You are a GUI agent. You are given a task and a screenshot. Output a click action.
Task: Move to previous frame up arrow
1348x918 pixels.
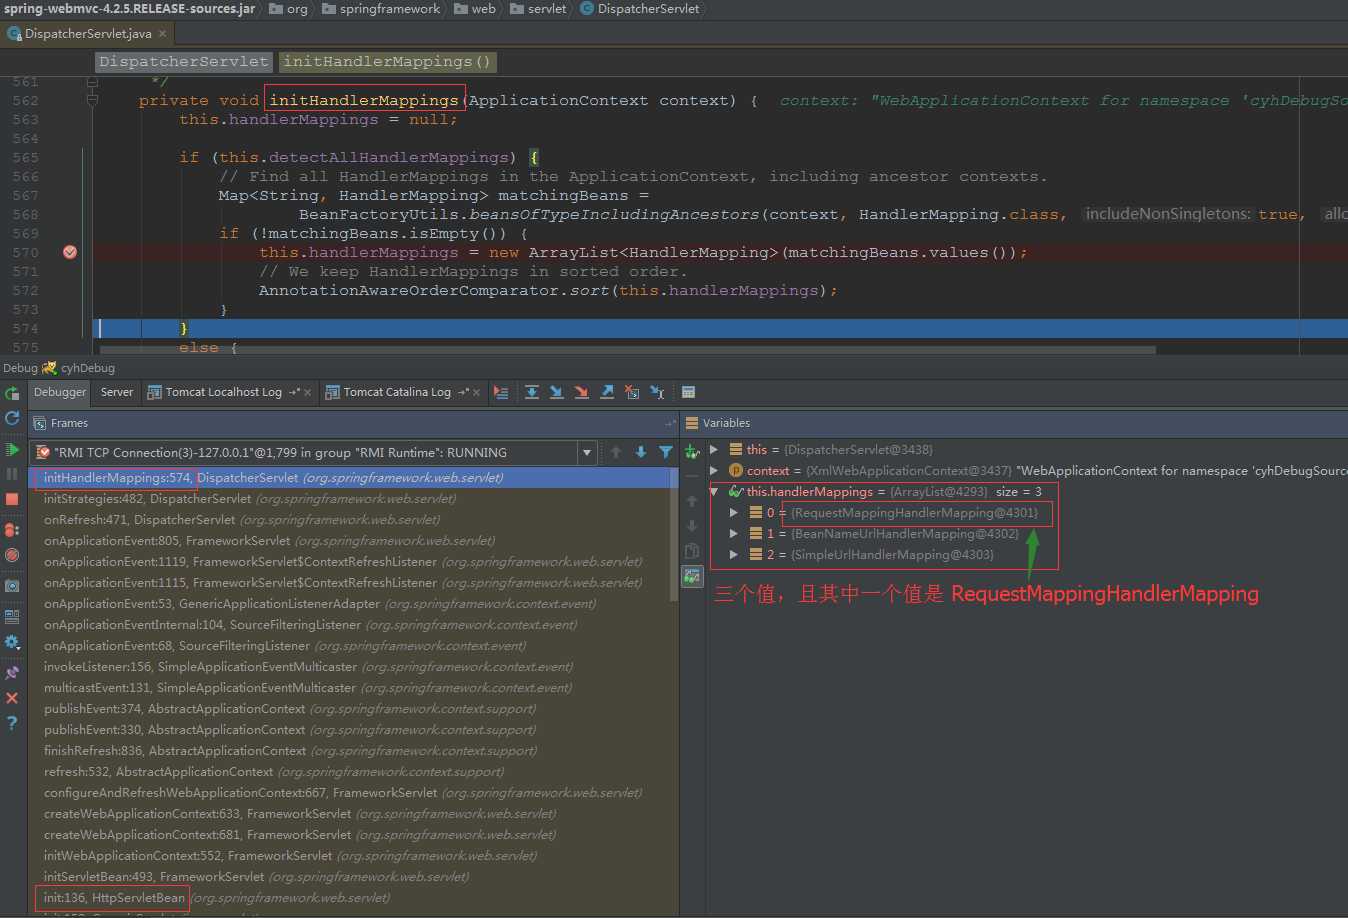click(616, 452)
